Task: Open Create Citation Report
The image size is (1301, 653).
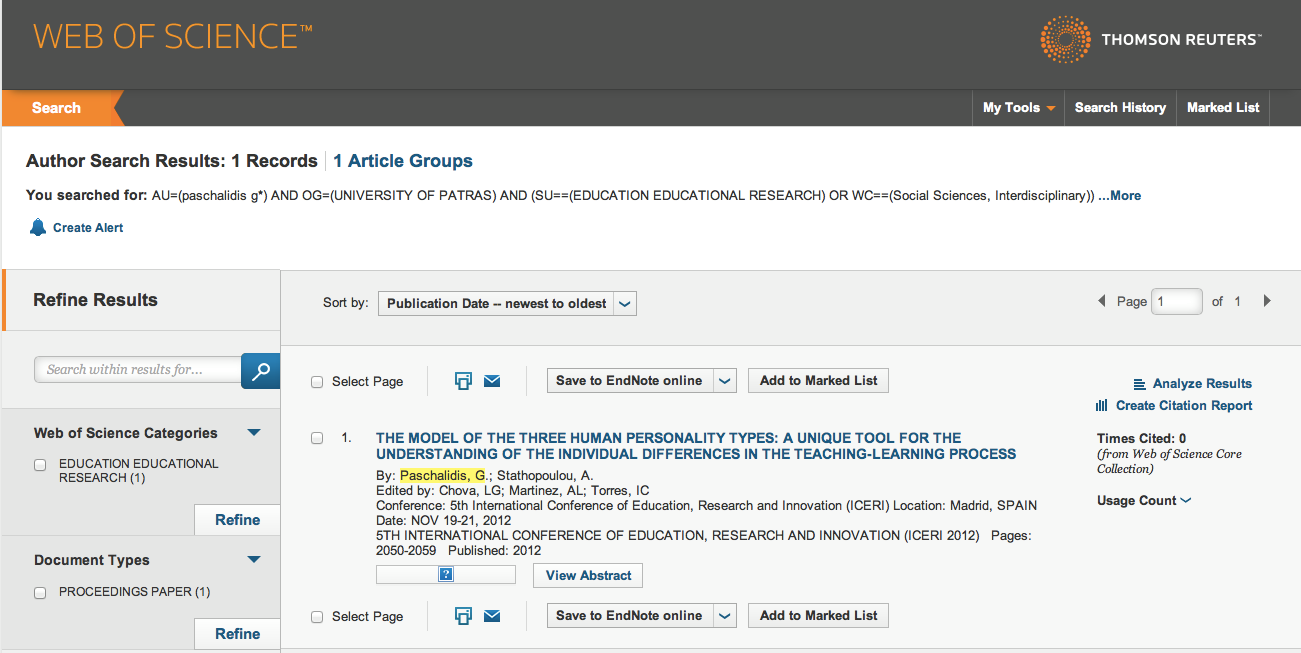Action: pos(1174,406)
